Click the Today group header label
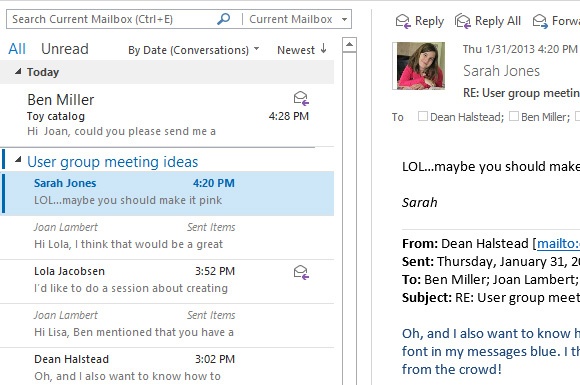This screenshot has height=385, width=580. pos(43,72)
